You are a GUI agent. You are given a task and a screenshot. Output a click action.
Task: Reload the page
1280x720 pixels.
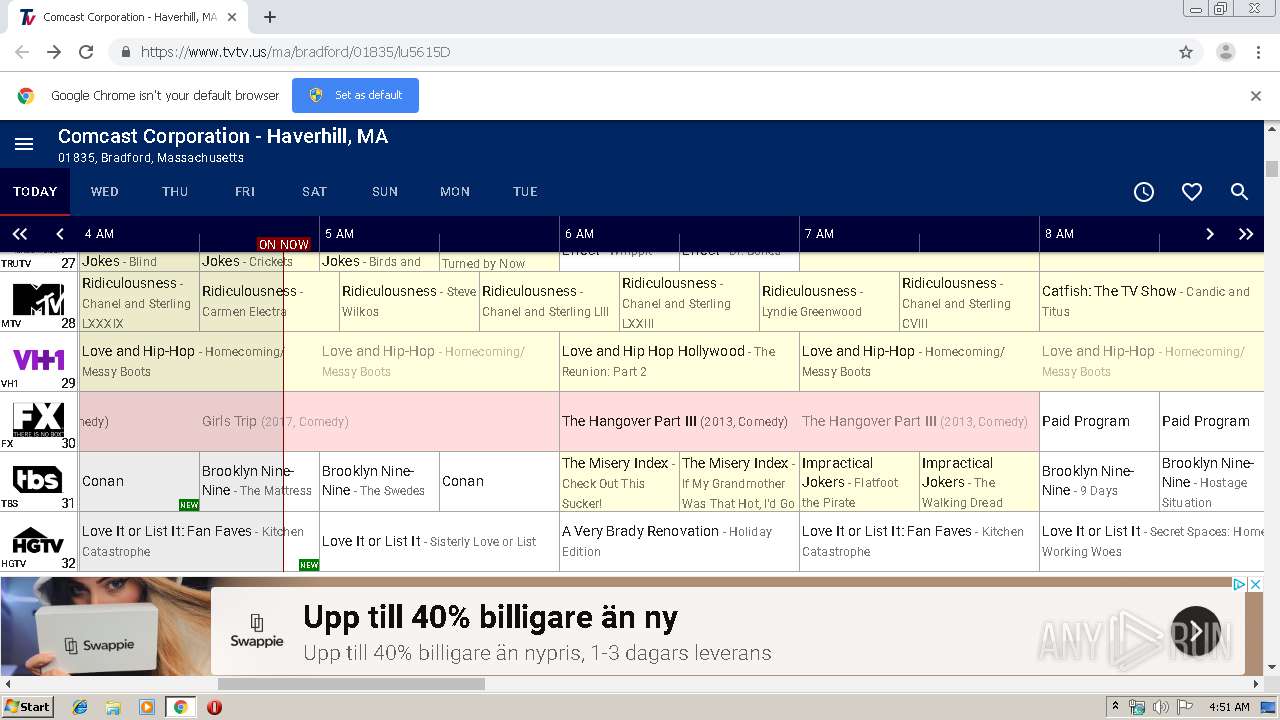click(x=86, y=52)
